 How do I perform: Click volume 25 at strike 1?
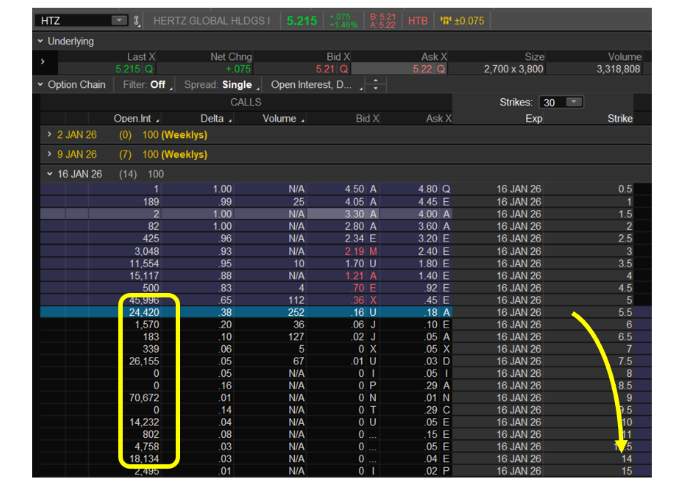coord(298,202)
